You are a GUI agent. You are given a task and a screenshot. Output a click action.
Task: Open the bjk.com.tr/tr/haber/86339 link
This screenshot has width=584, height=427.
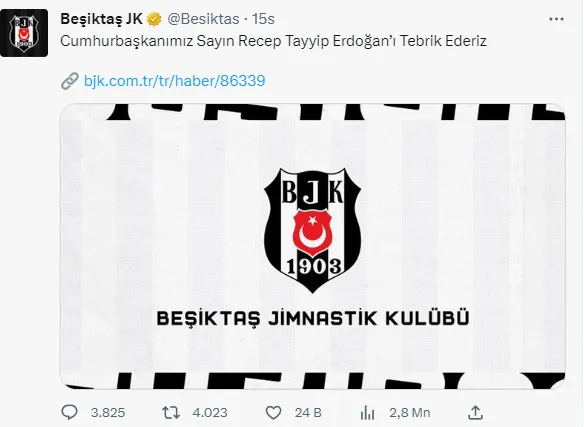coord(175,81)
